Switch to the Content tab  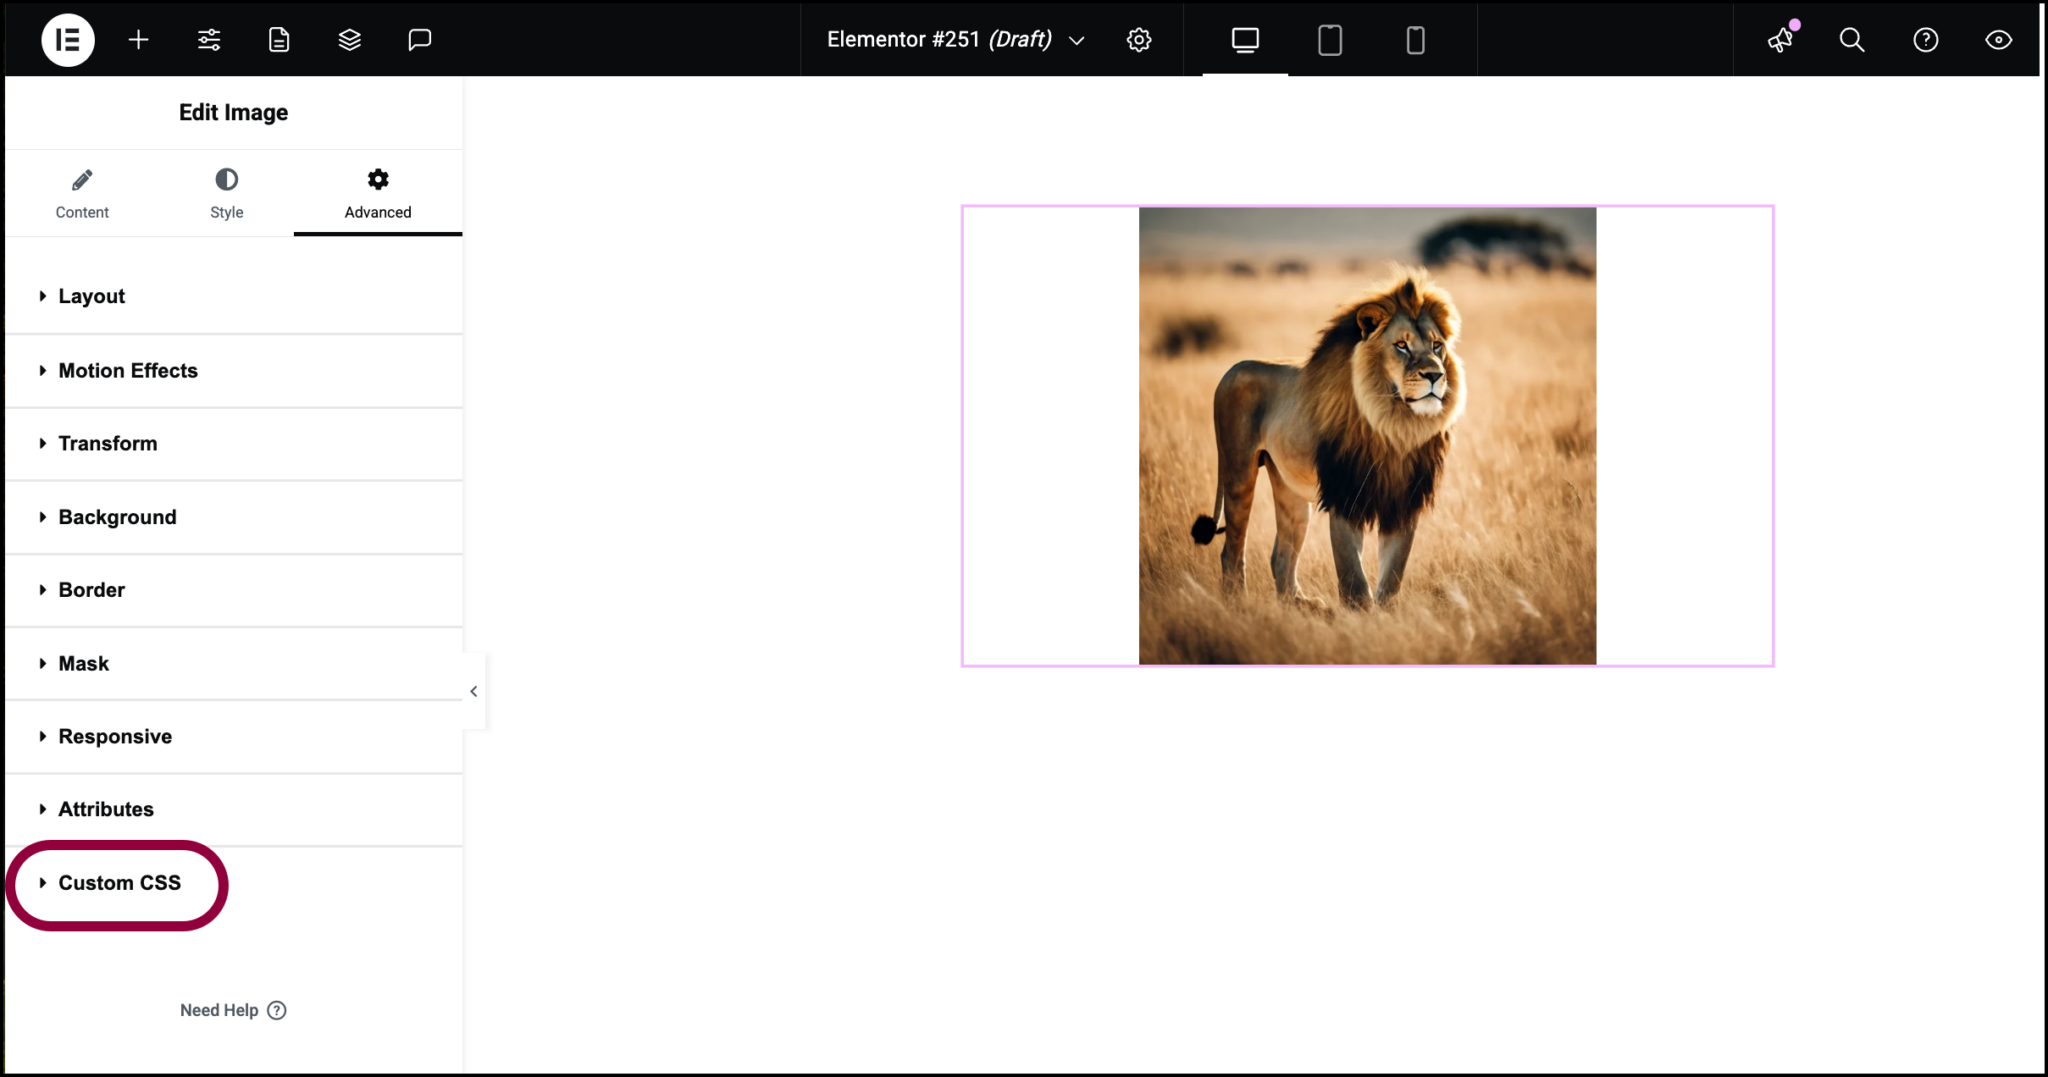tap(82, 192)
